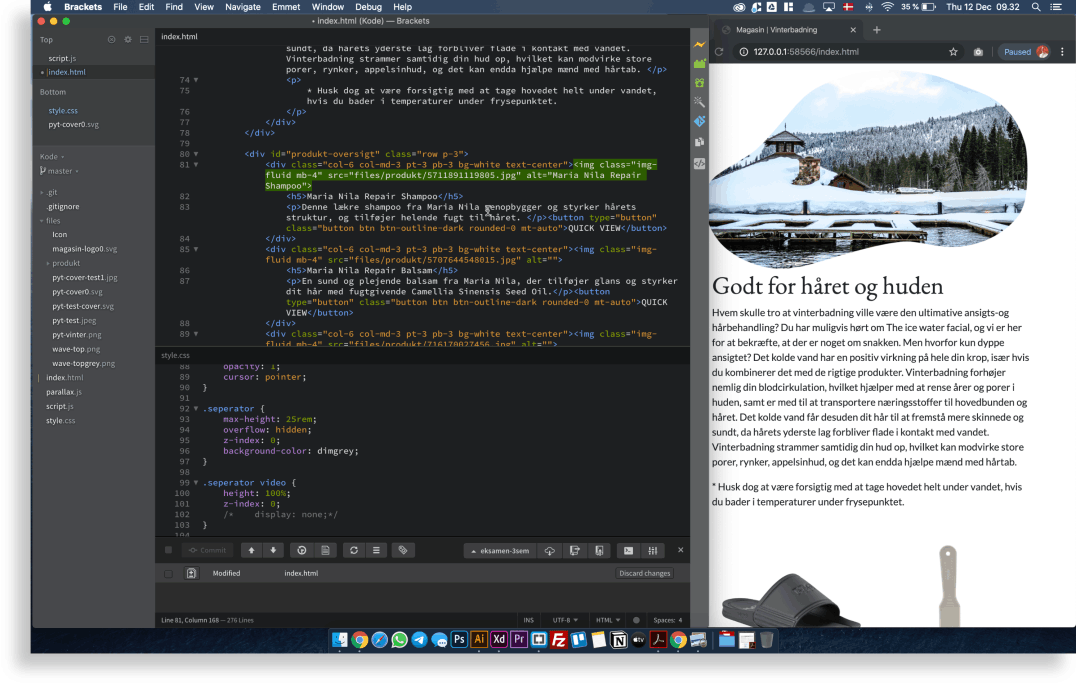
Task: Open Spotlight search in macOS menu bar
Action: (x=1036, y=7)
